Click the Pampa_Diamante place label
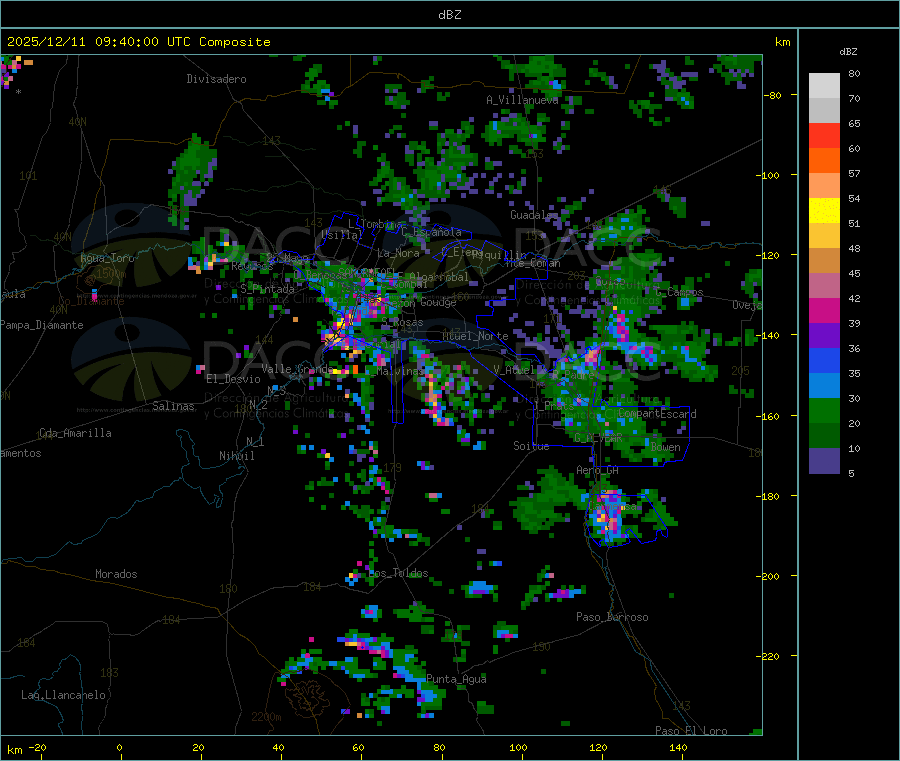 click(42, 325)
